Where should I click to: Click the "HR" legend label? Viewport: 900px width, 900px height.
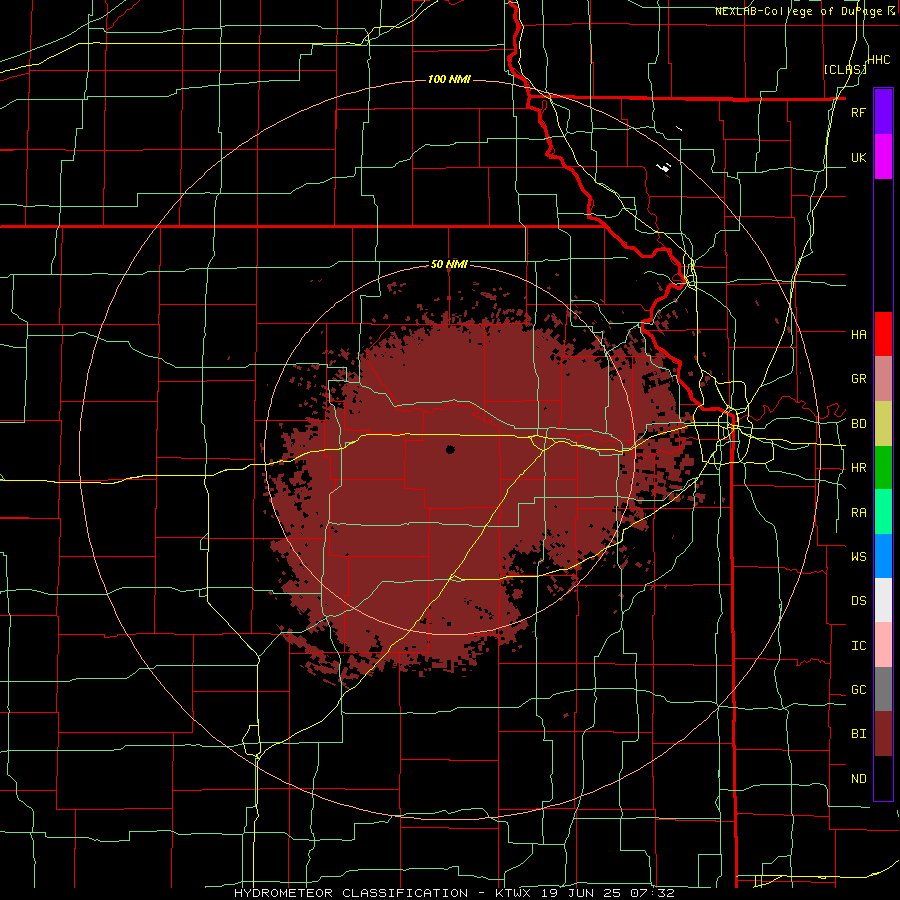tap(858, 468)
